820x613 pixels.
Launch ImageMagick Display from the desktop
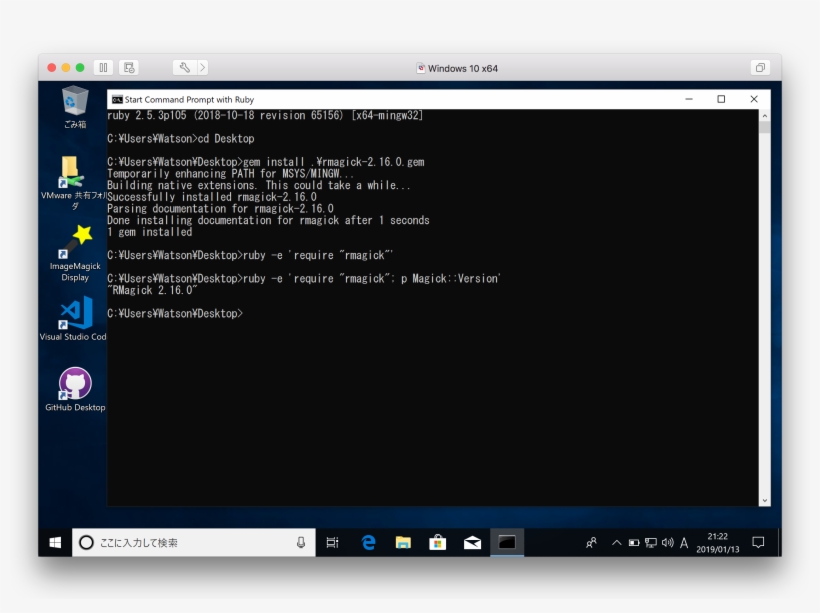[75, 240]
